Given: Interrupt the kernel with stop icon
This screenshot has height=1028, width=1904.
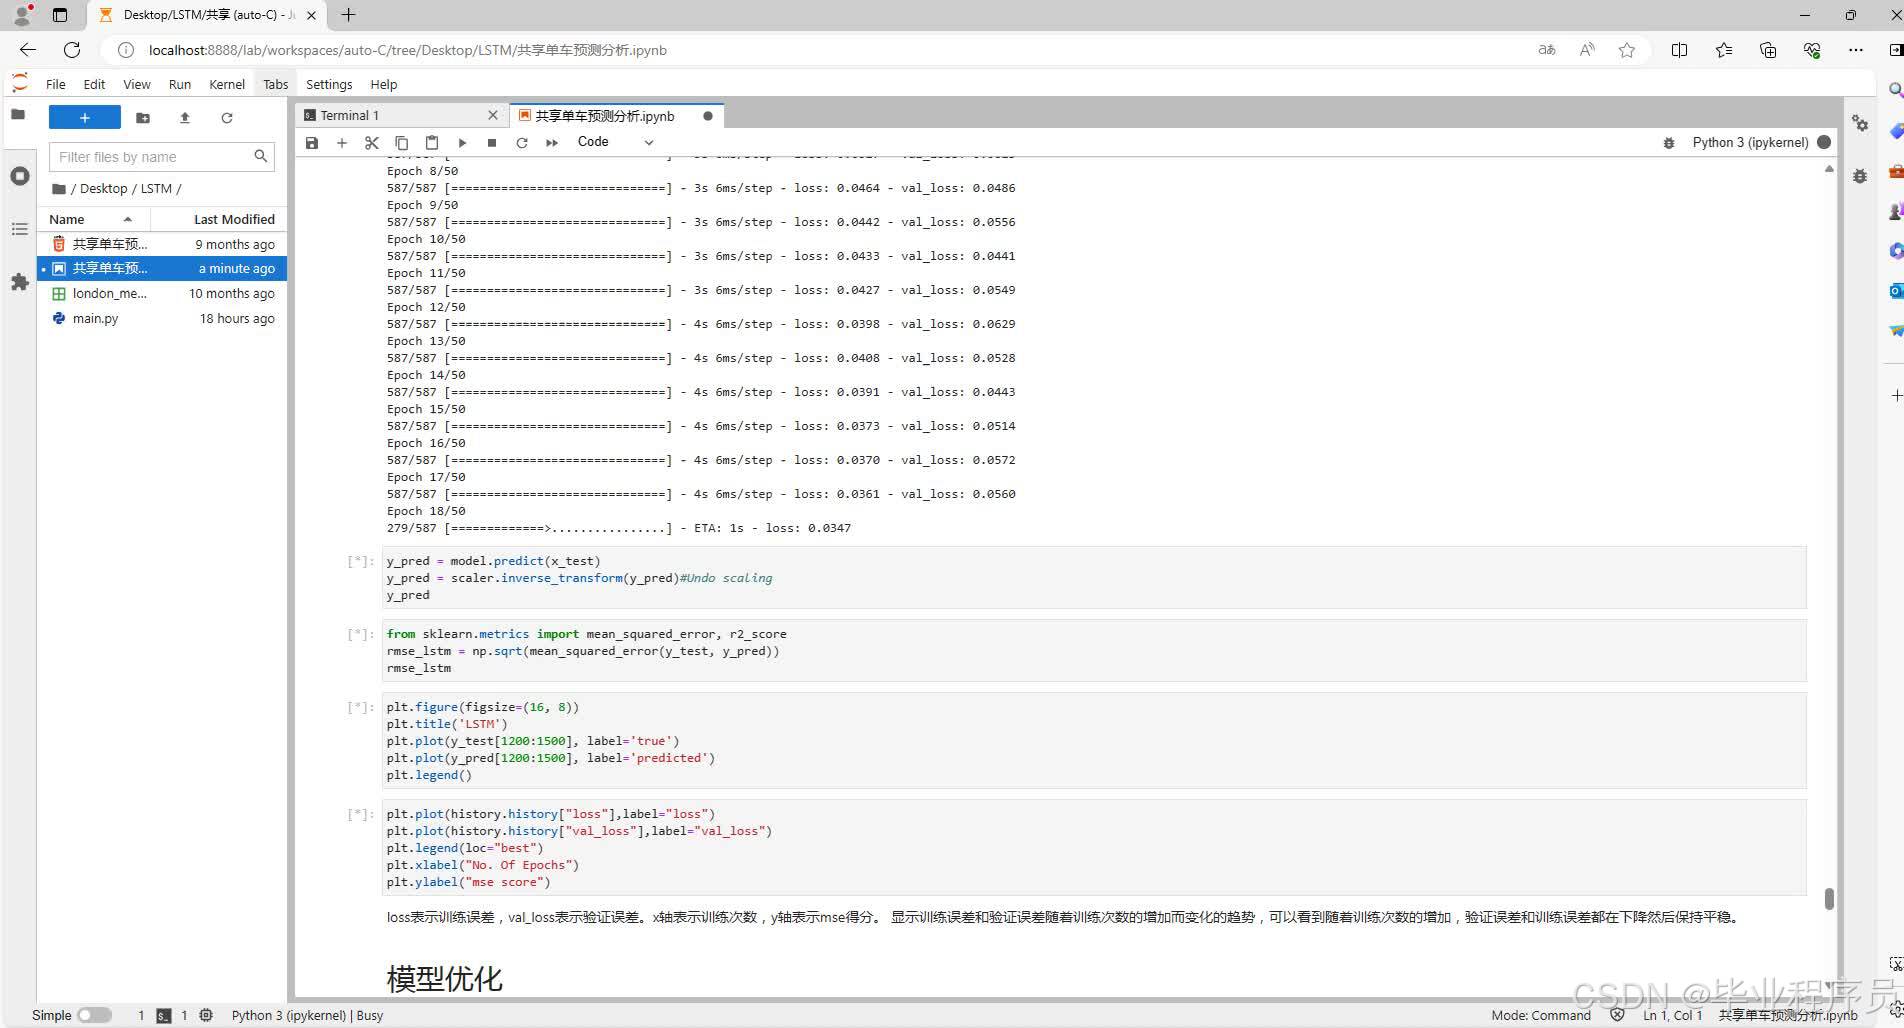Looking at the screenshot, I should (x=492, y=143).
